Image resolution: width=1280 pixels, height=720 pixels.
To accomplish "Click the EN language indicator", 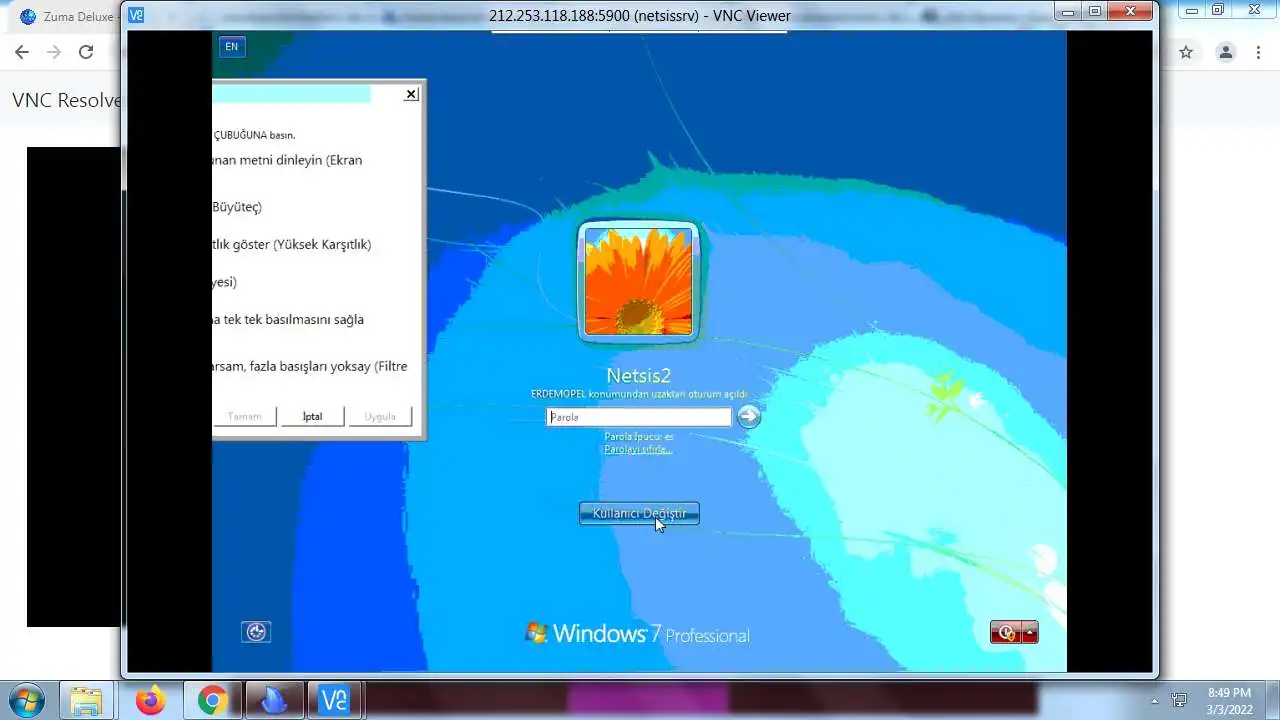I will (x=232, y=46).
